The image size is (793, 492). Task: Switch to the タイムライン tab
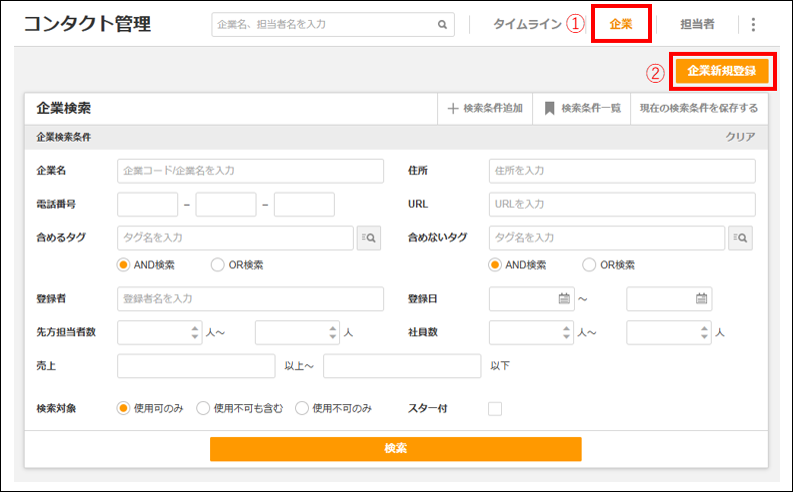[527, 24]
